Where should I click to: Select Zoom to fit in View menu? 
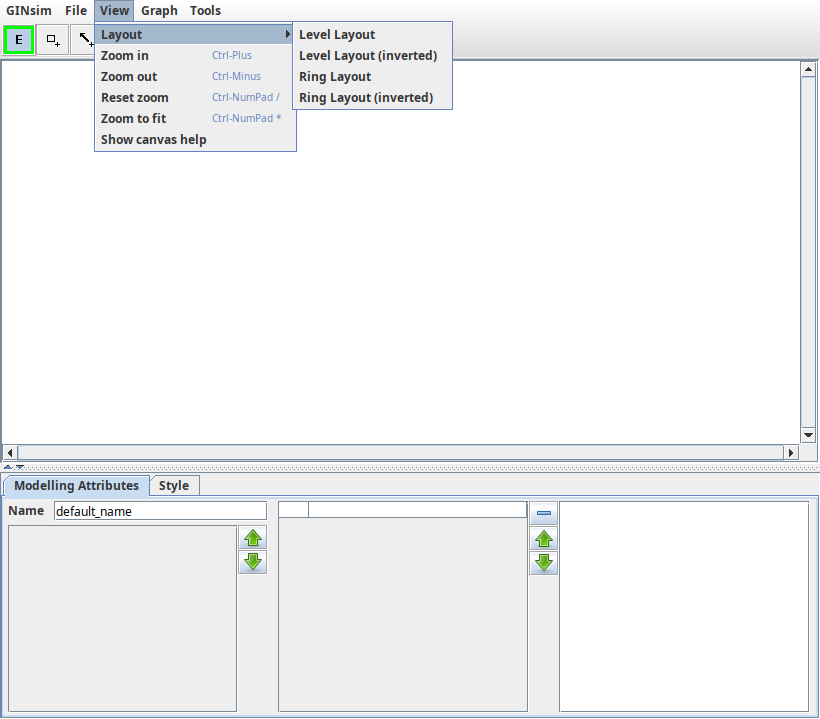(x=133, y=119)
